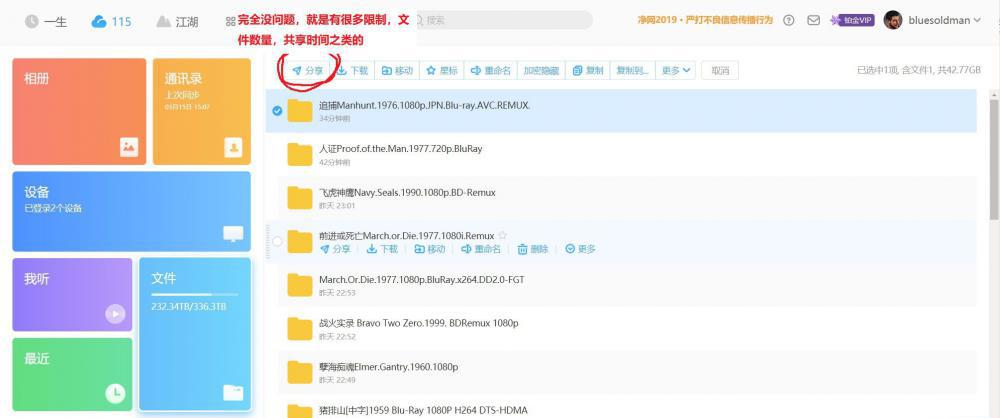Open the 战火实录 Bravo Two Zero folder
1000x418 pixels.
pos(418,323)
